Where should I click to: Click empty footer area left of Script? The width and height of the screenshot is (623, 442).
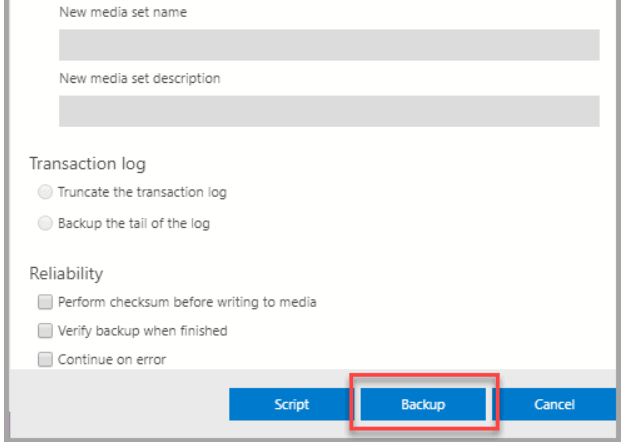(120, 405)
